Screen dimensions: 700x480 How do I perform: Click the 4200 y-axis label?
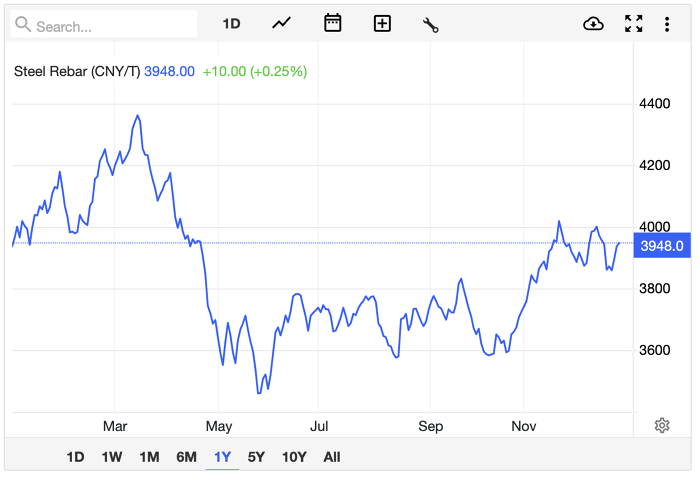654,165
